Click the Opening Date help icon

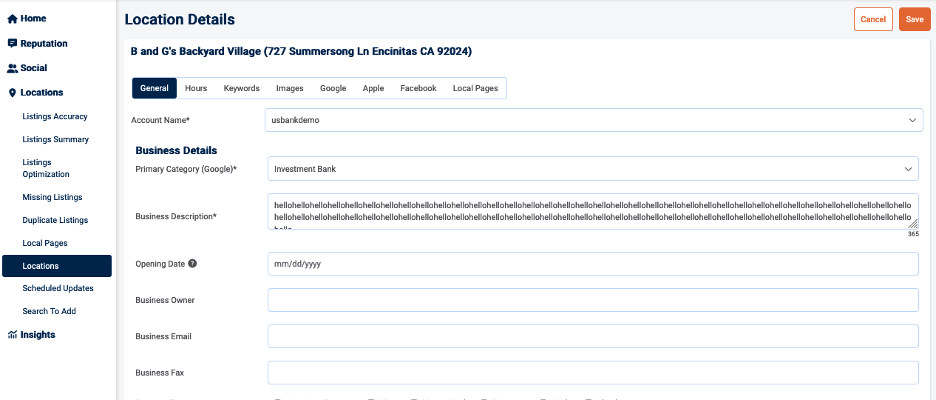(192, 263)
